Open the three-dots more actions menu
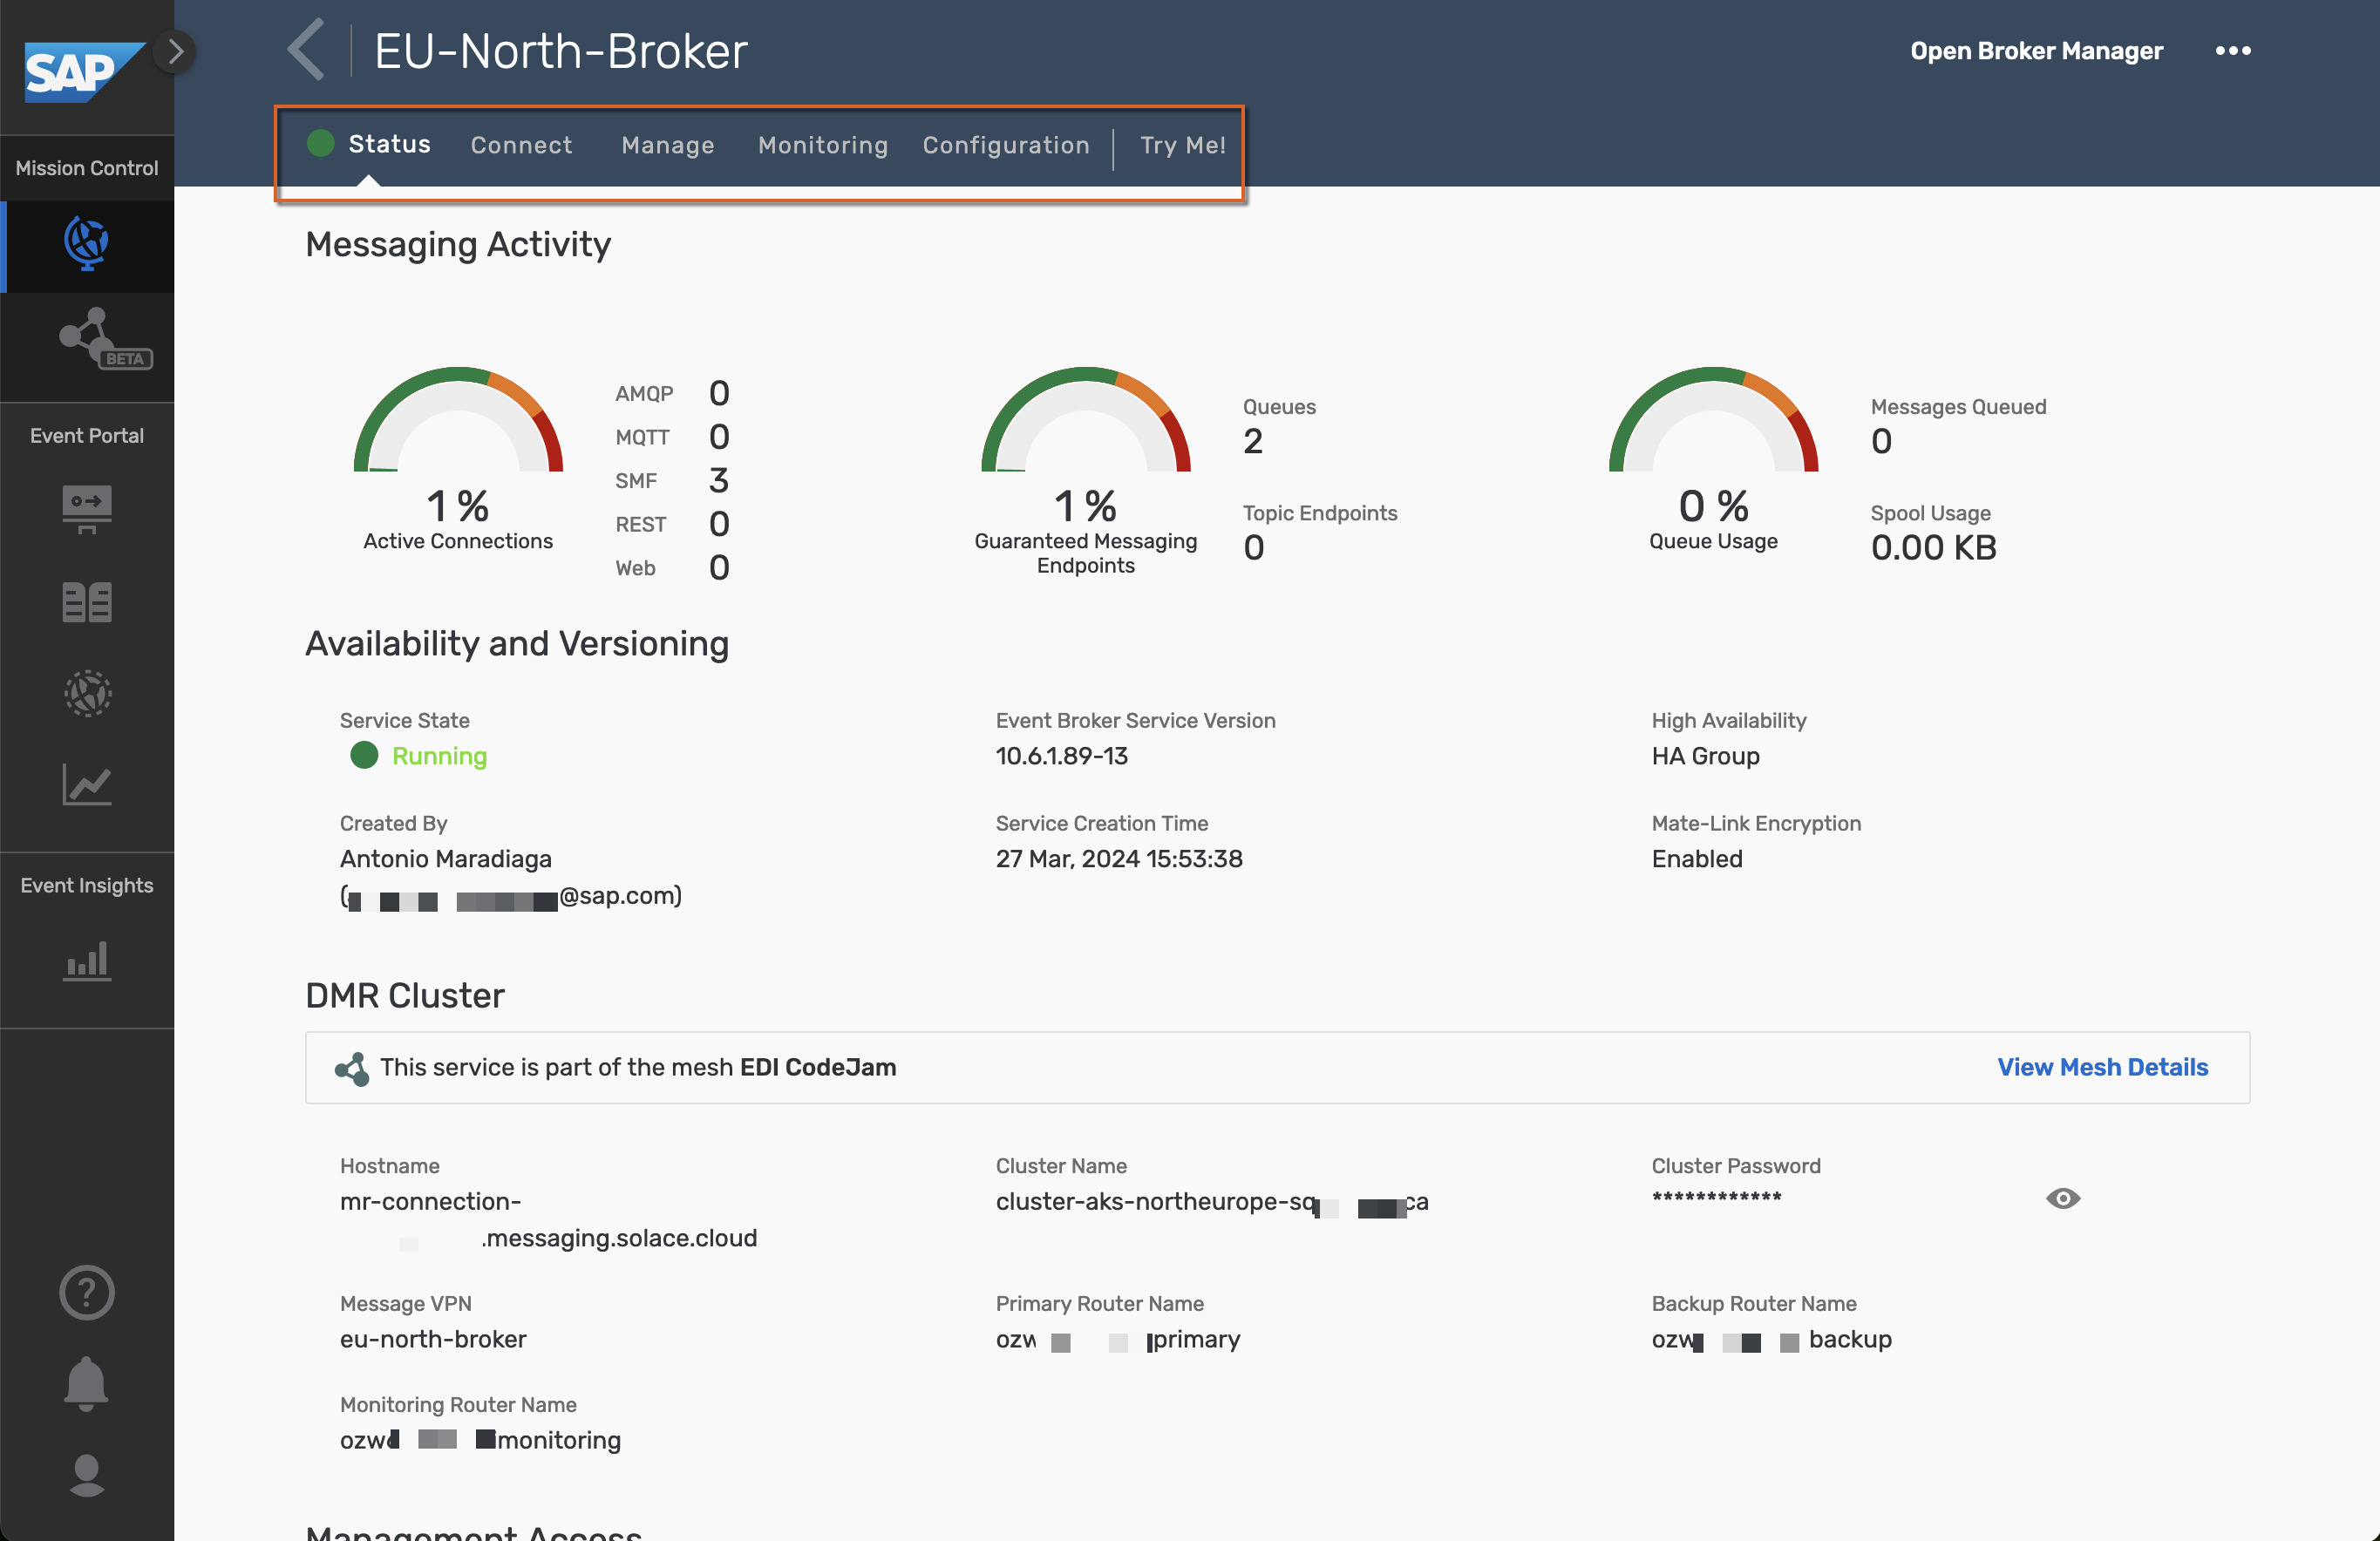Image resolution: width=2380 pixels, height=1541 pixels. [2232, 50]
